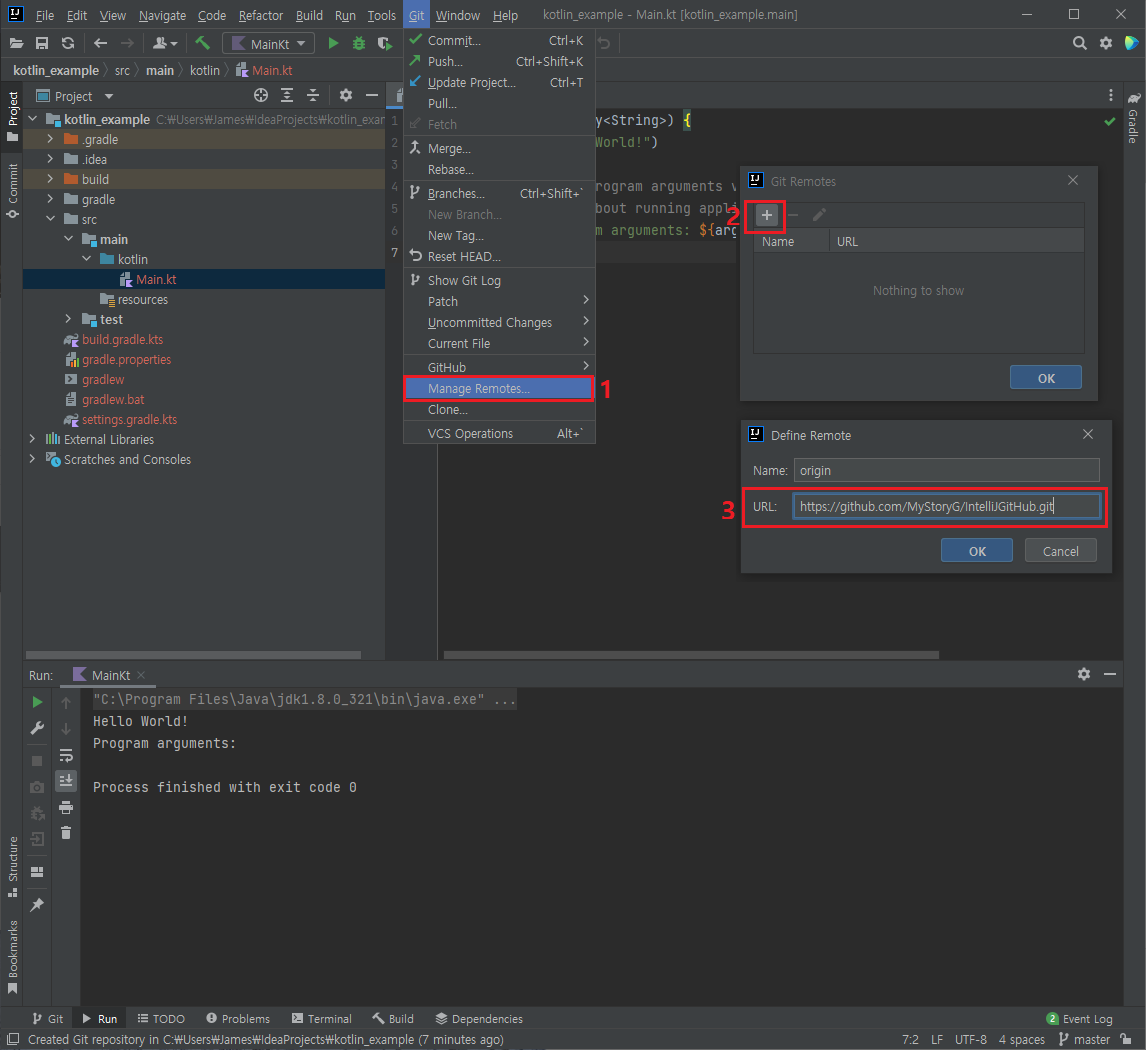Toggle scroll to end in console
The width and height of the screenshot is (1146, 1050).
66,780
